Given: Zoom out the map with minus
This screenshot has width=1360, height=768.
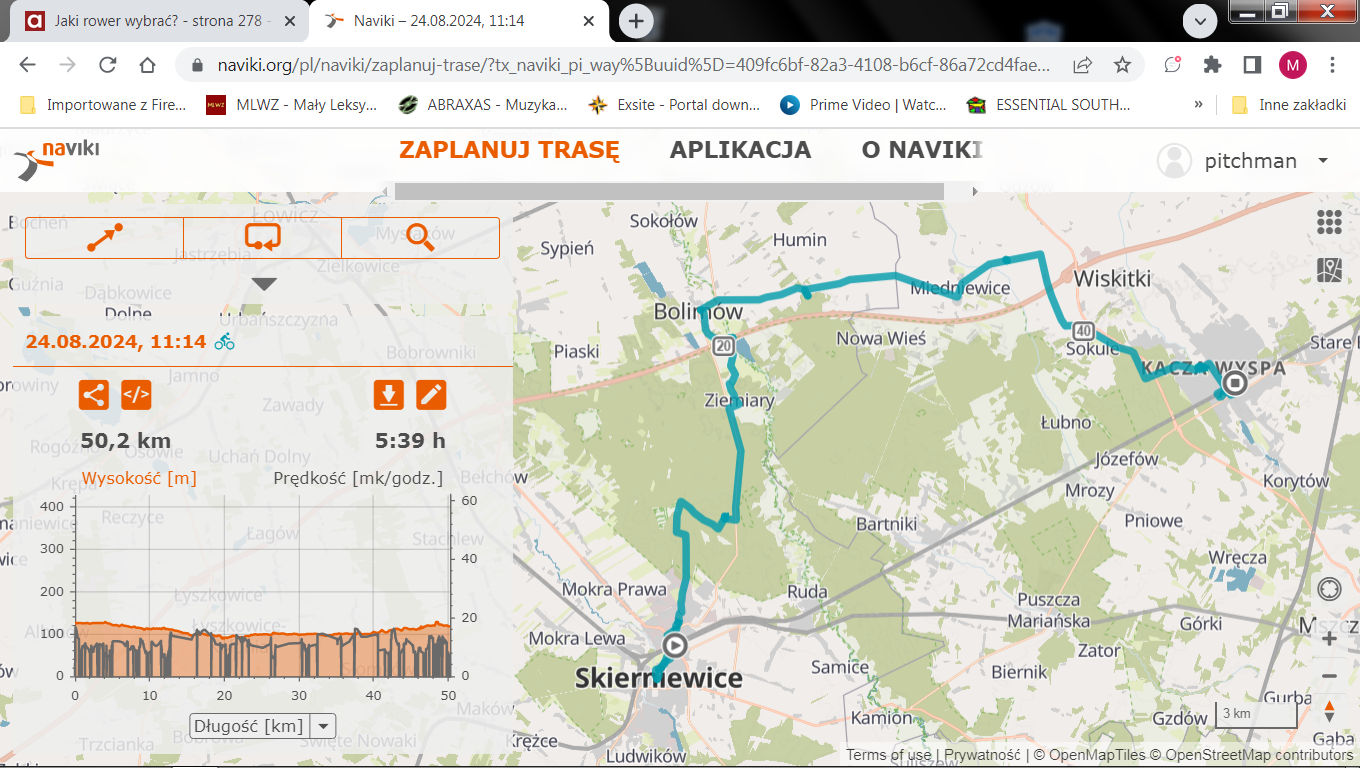Looking at the screenshot, I should (x=1329, y=676).
